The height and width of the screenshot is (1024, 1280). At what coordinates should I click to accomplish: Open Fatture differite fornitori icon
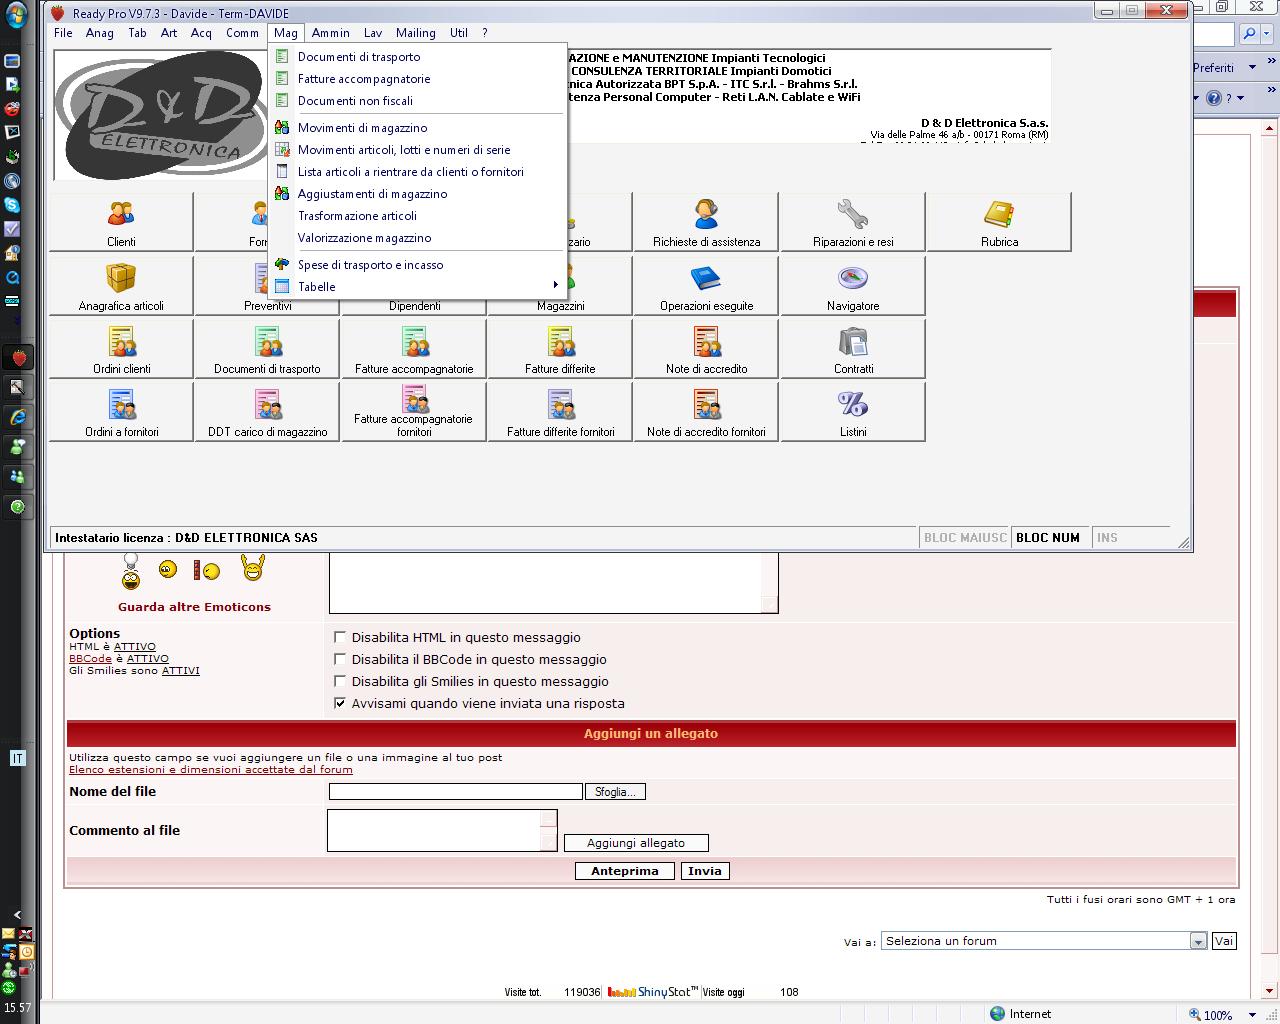coord(560,412)
